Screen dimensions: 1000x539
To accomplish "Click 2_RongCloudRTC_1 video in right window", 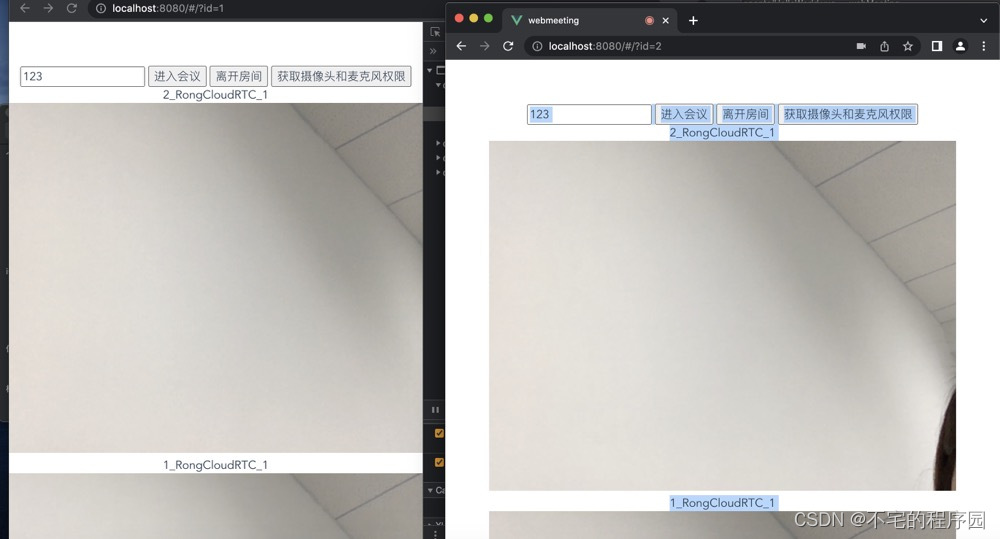I will point(722,316).
